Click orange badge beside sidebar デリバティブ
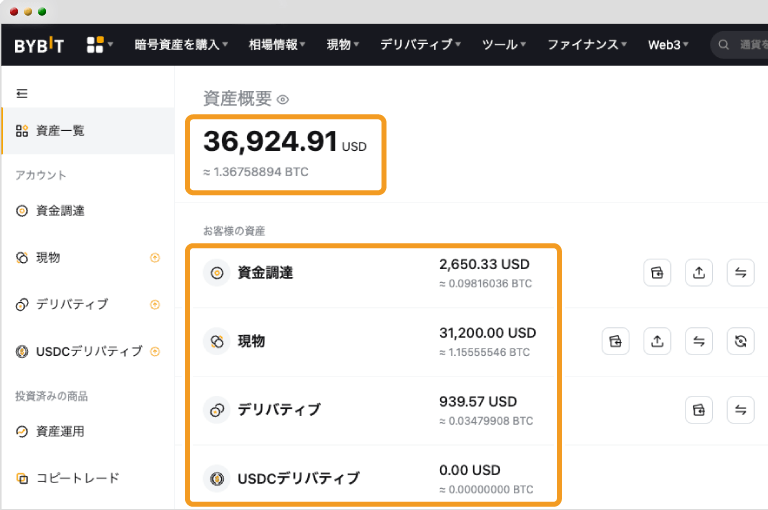The image size is (768, 510). coord(155,305)
